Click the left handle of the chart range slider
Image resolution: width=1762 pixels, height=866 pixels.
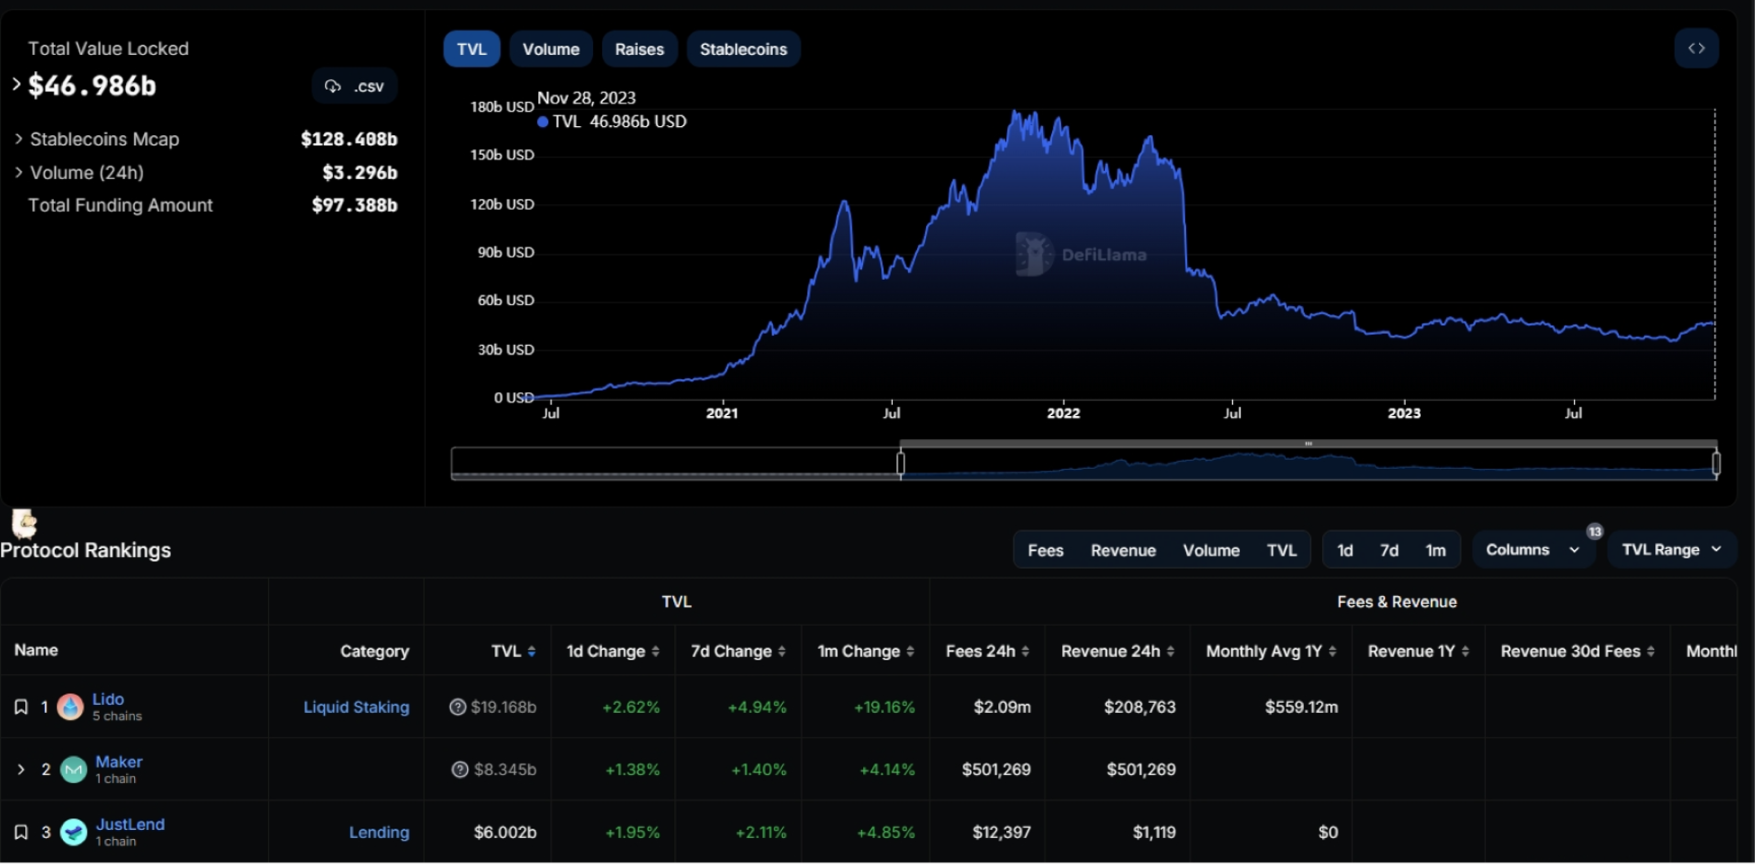tap(901, 463)
